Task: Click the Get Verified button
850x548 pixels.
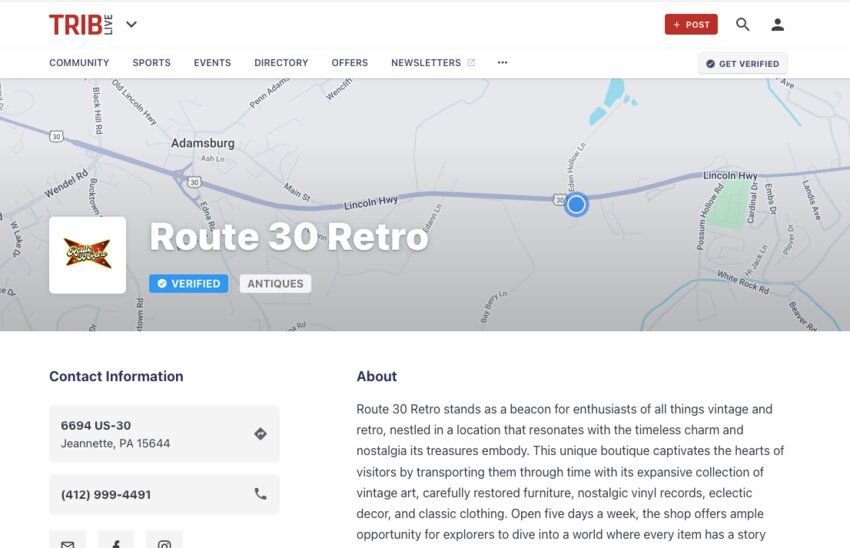Action: [x=742, y=63]
